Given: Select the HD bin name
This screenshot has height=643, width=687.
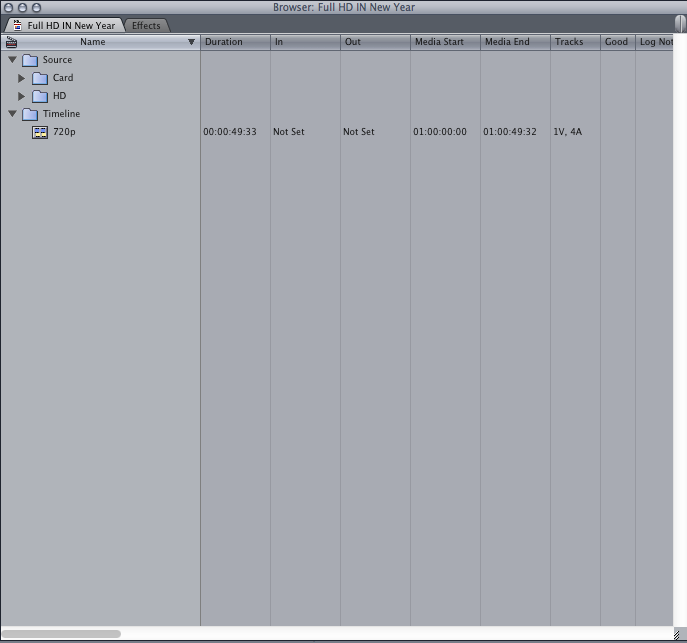Looking at the screenshot, I should coord(60,95).
